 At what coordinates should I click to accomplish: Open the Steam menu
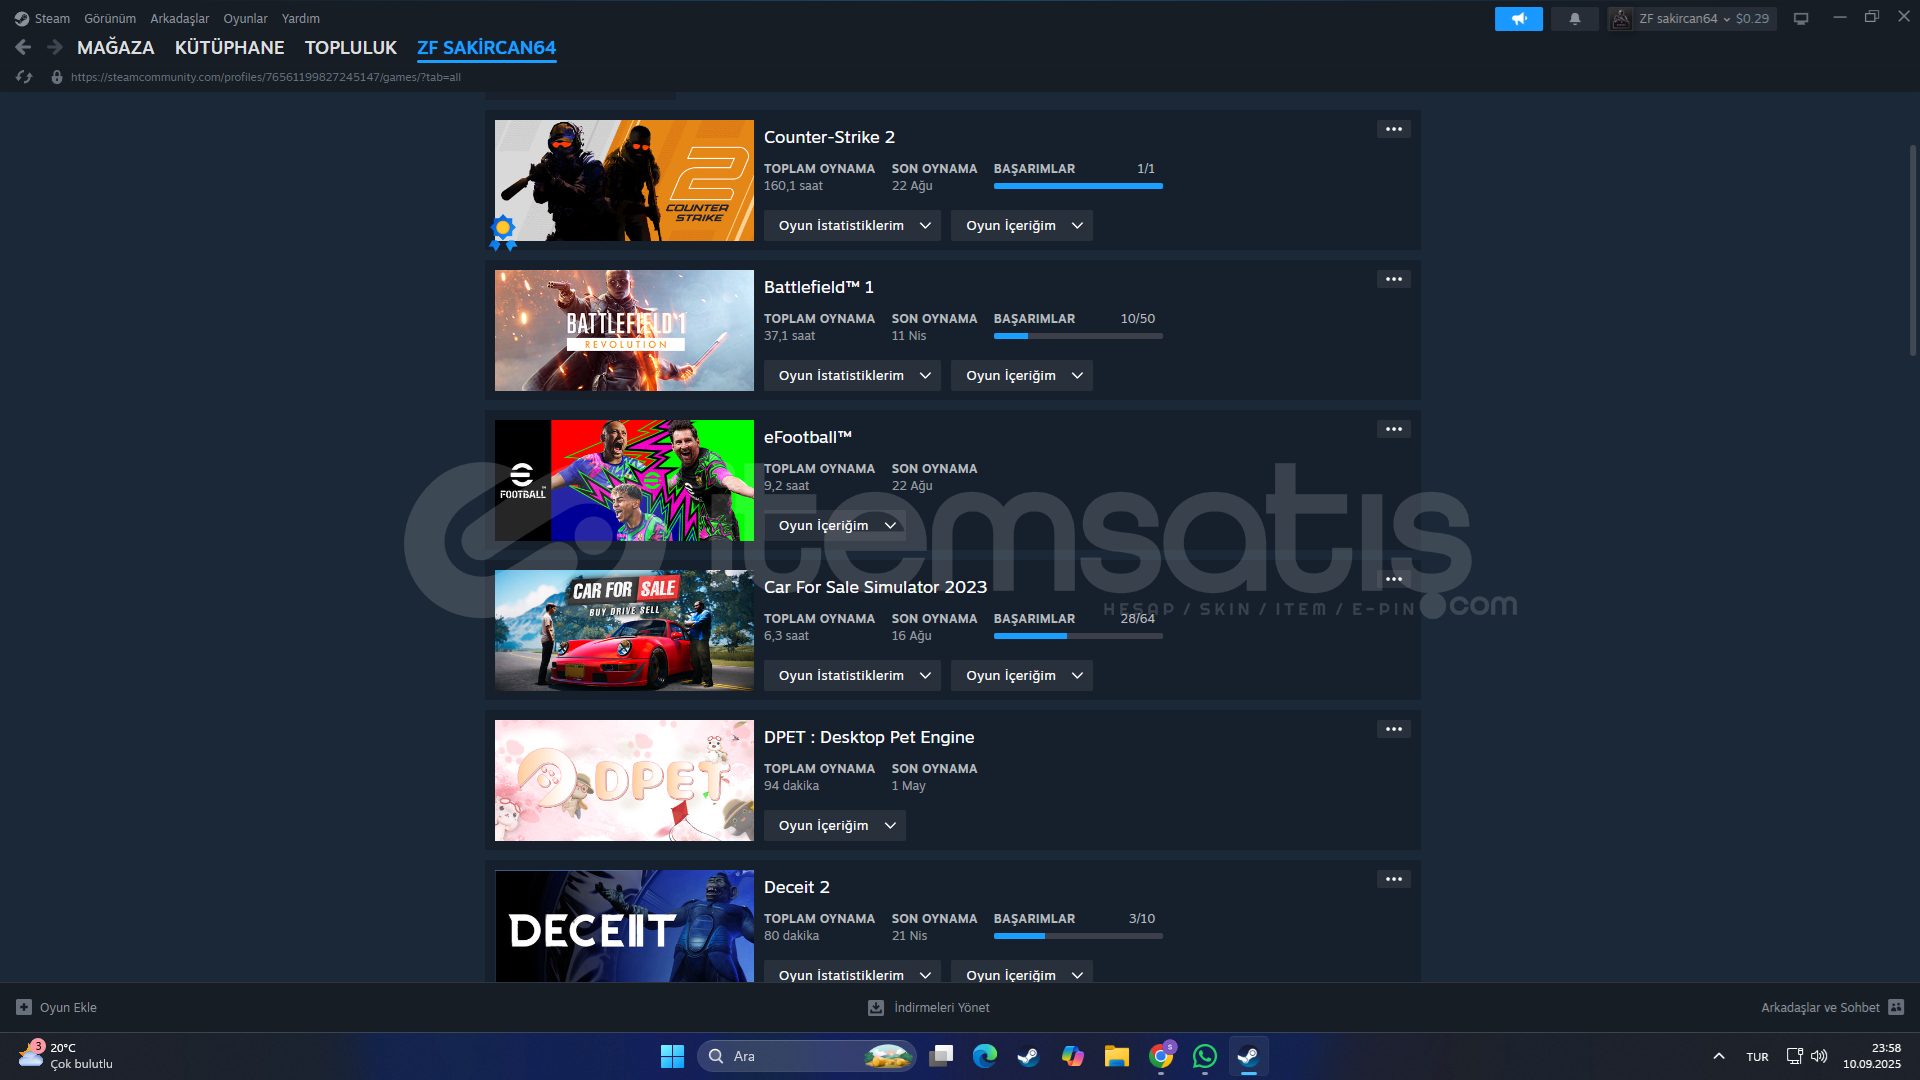52,18
